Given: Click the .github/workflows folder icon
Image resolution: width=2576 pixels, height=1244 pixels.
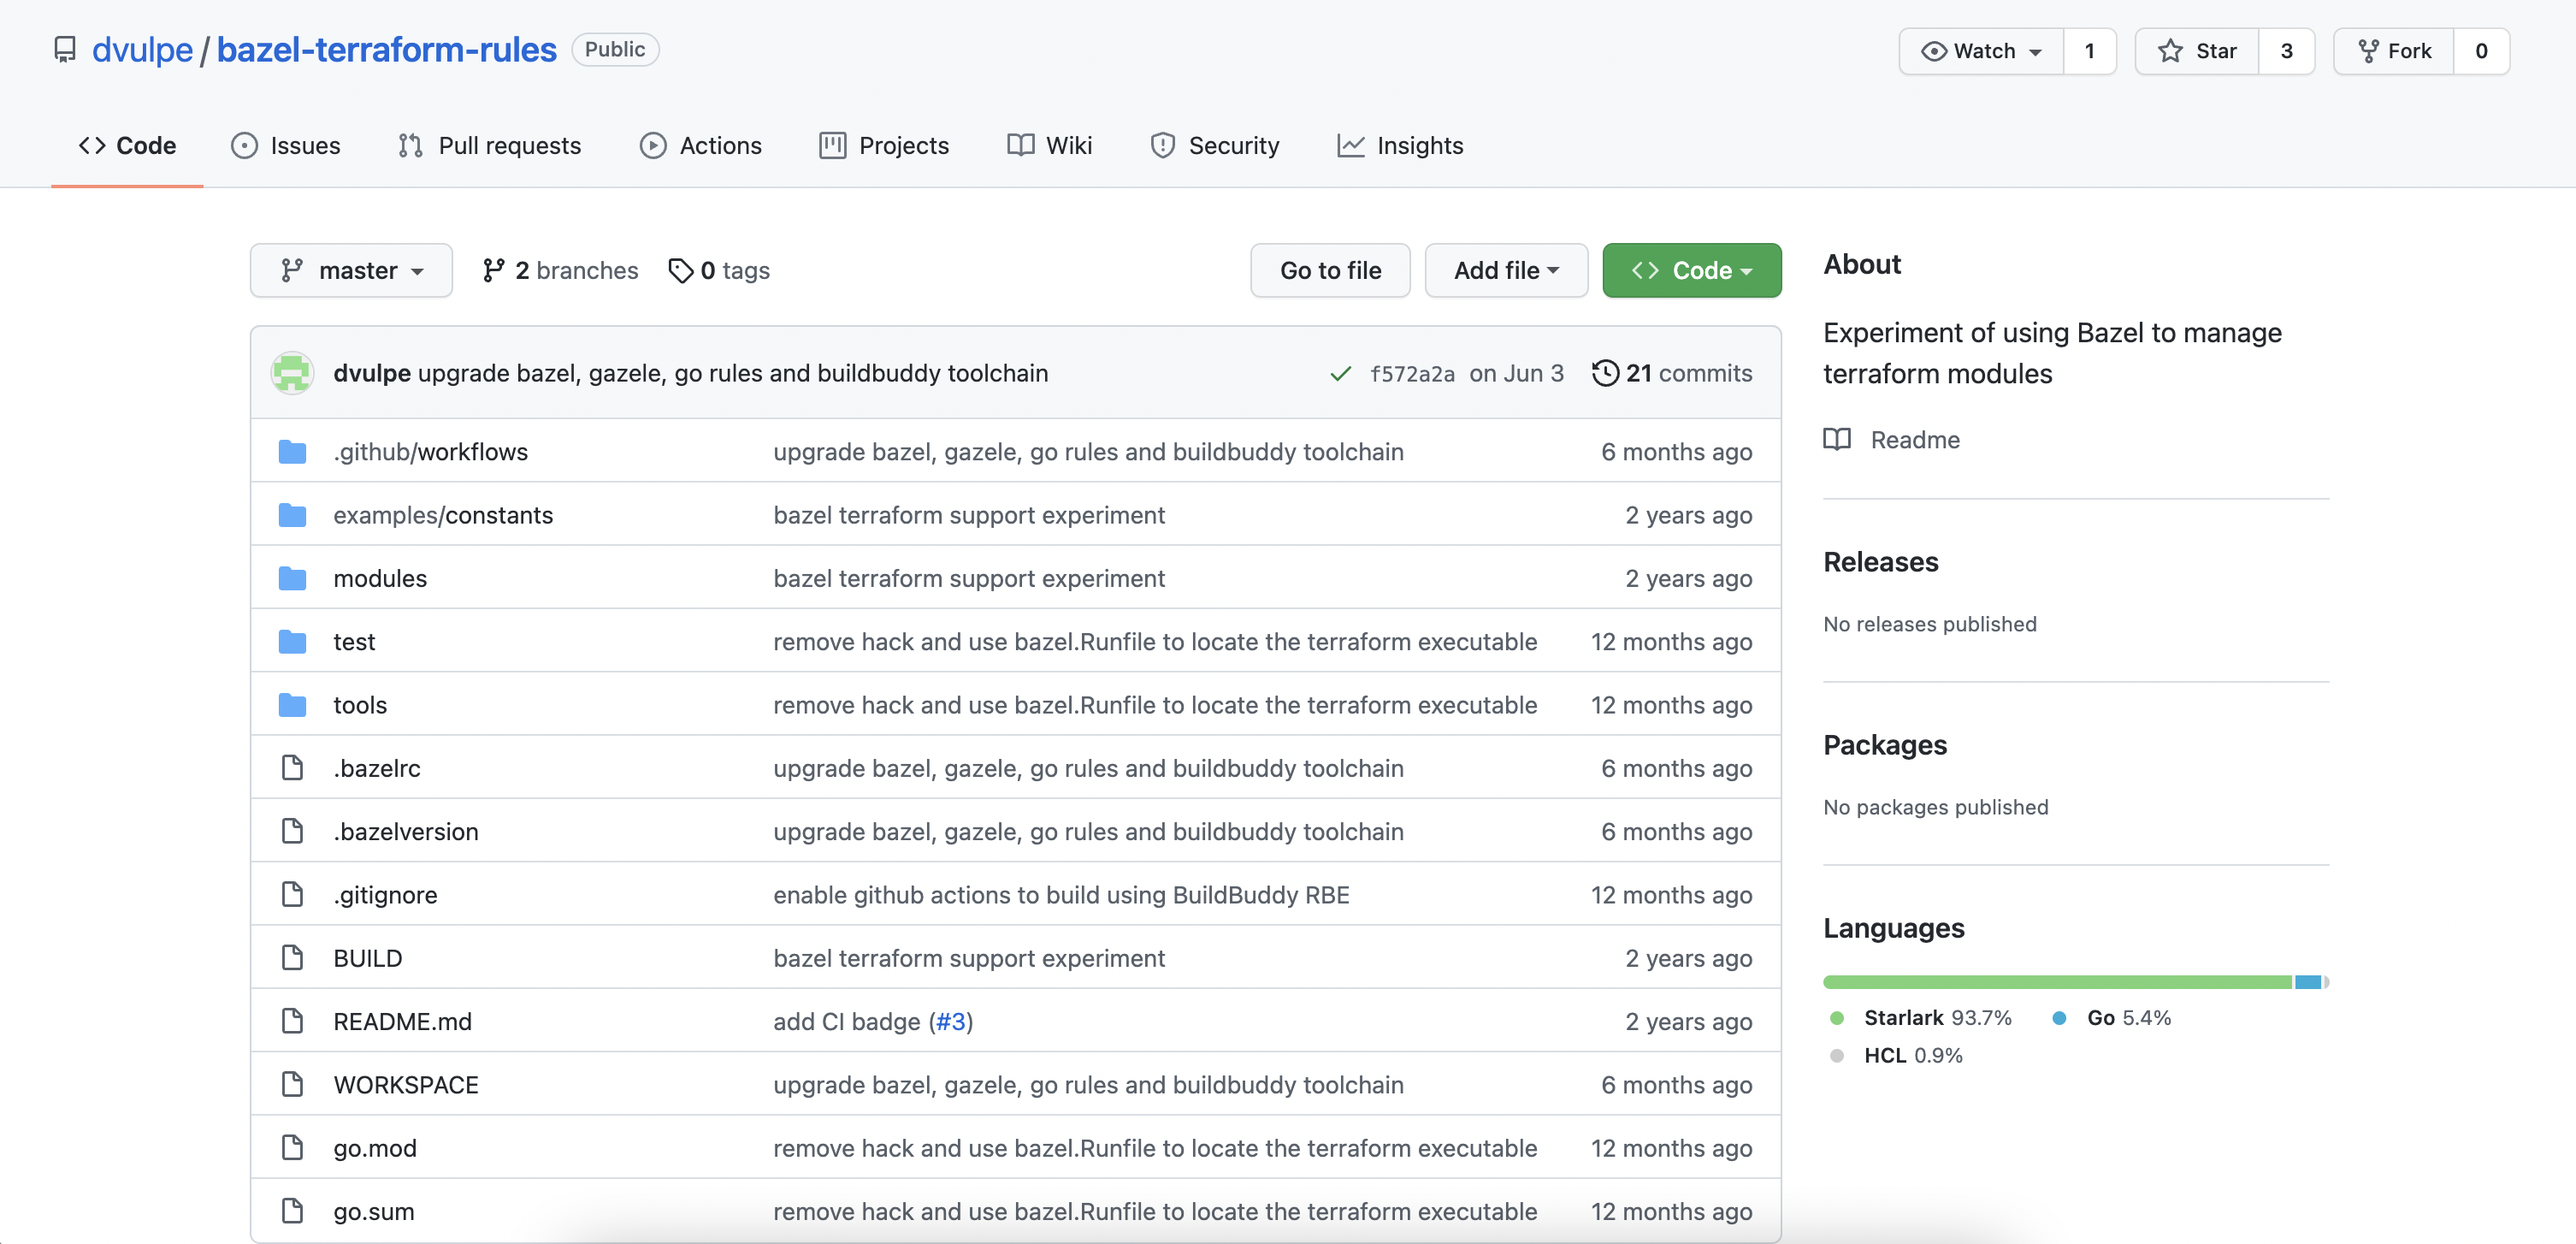Looking at the screenshot, I should [292, 452].
